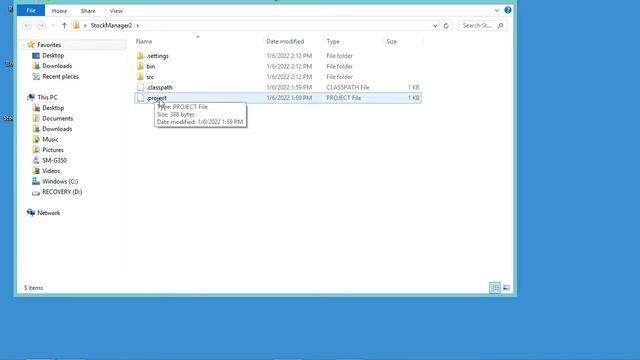Click the StockManager2 breadcrumb
Screen dimensions: 640x360
pyautogui.click(x=111, y=25)
